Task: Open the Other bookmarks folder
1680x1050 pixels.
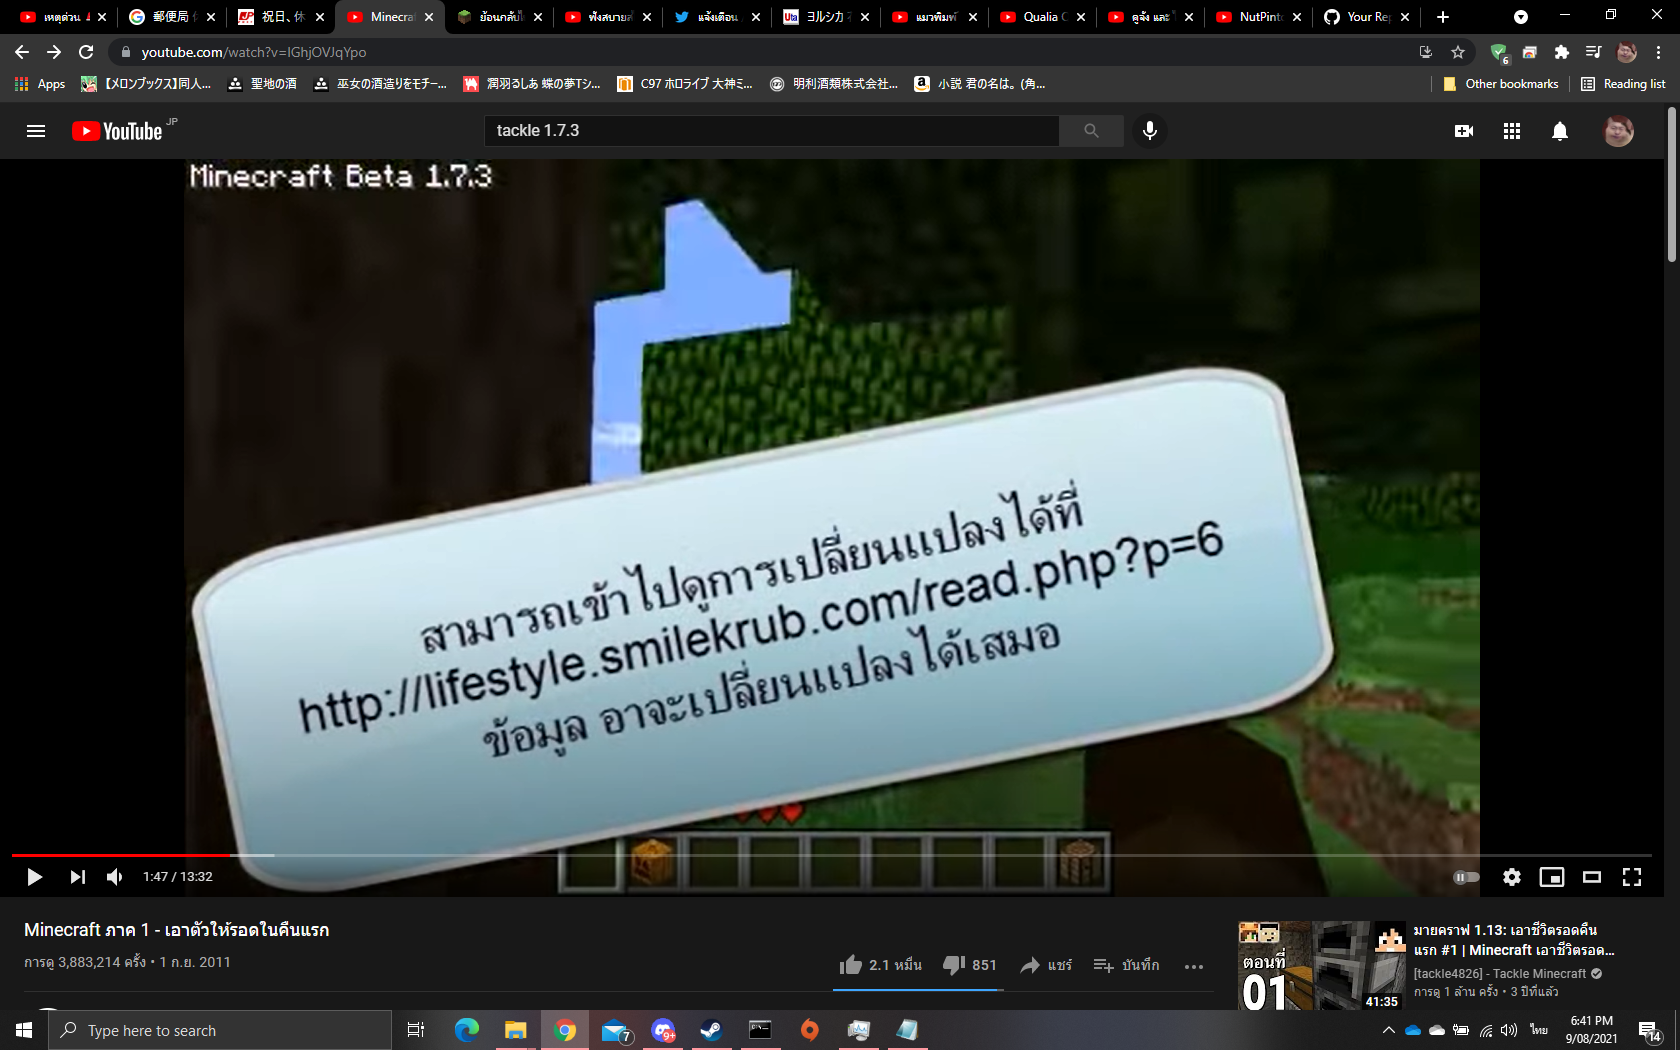Action: pyautogui.click(x=1500, y=84)
